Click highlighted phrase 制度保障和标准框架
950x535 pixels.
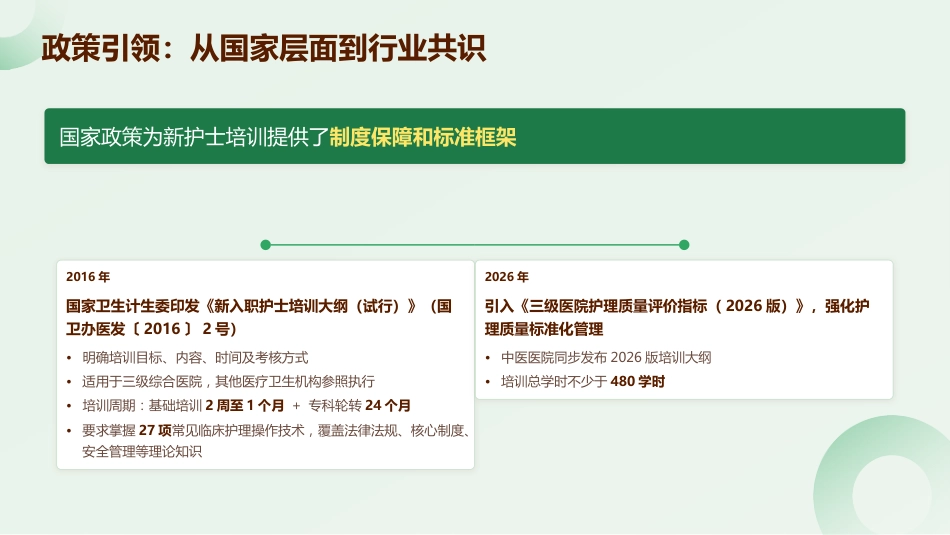click(422, 137)
